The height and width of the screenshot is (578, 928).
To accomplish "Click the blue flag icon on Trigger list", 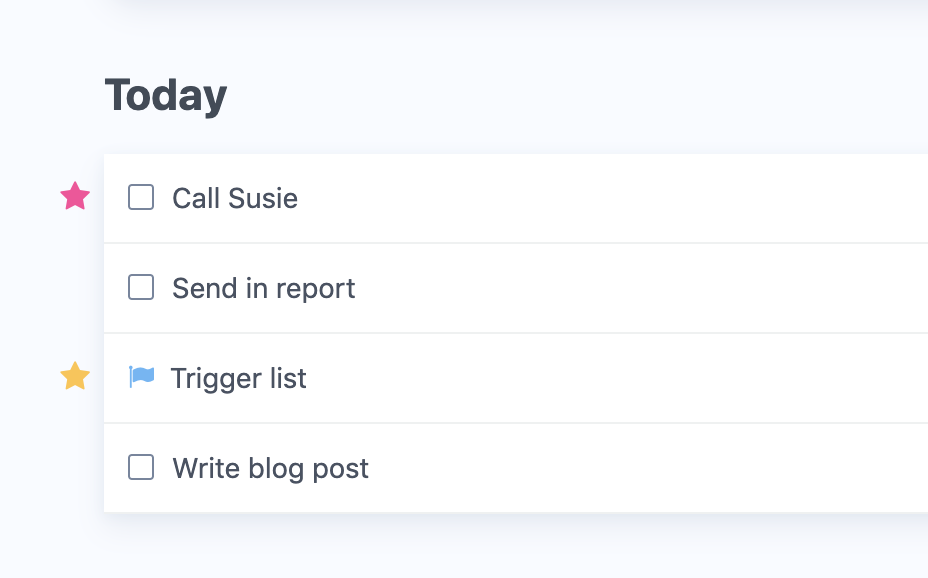I will (141, 377).
